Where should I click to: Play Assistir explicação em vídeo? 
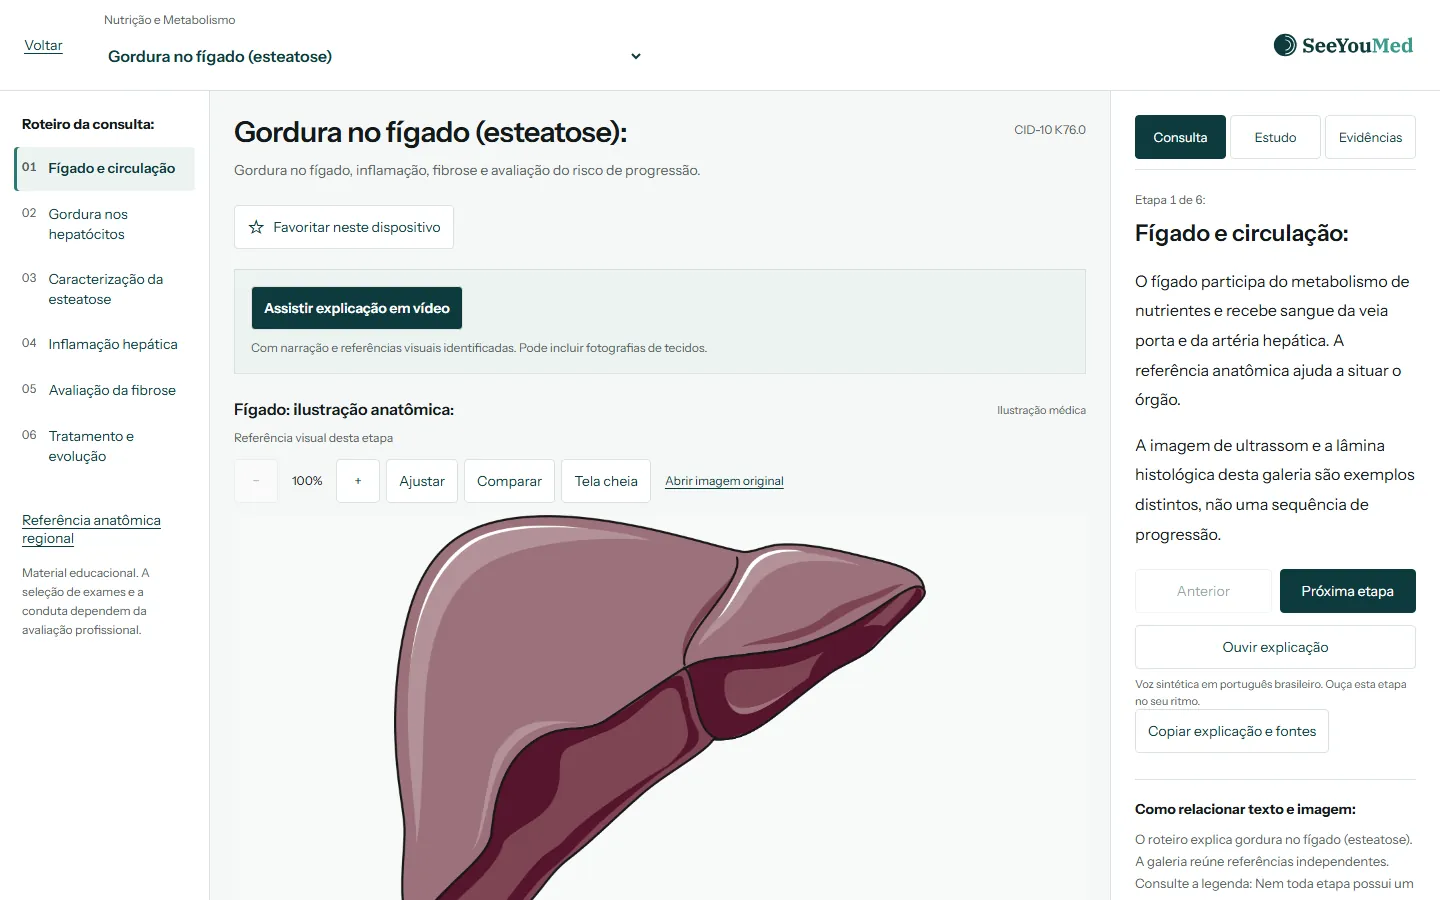tap(357, 308)
